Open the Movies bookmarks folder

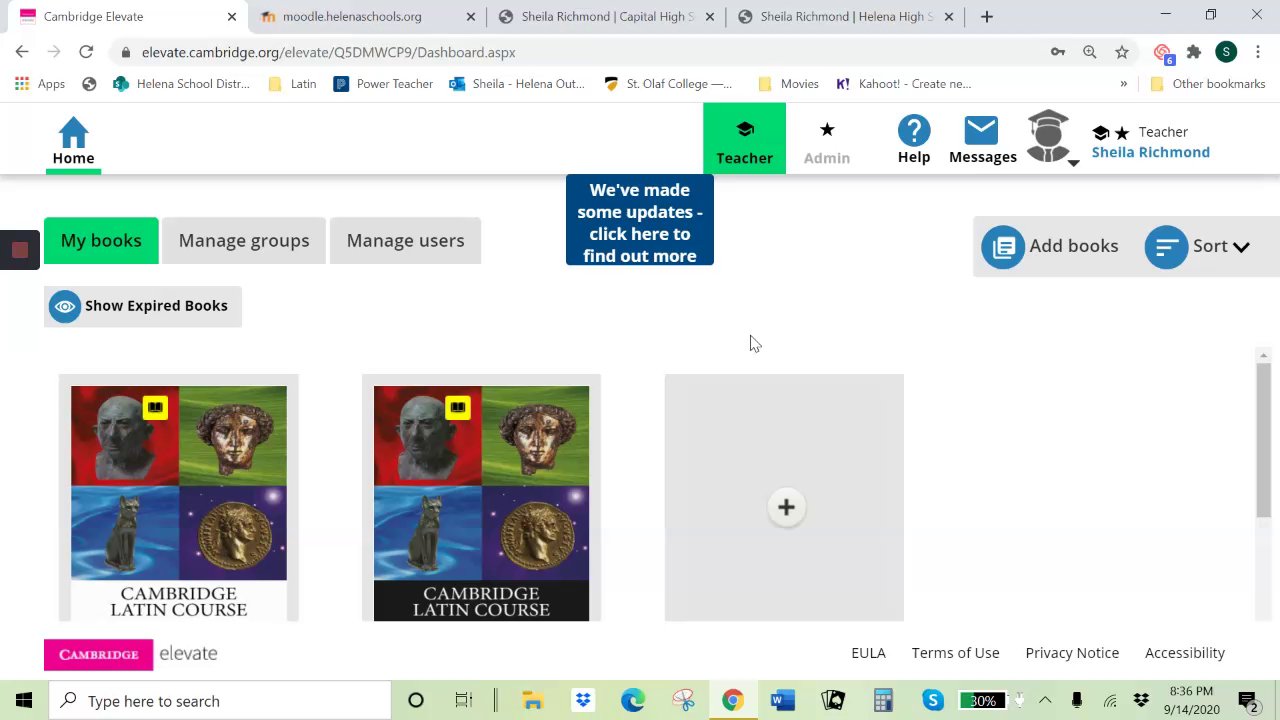(x=788, y=84)
